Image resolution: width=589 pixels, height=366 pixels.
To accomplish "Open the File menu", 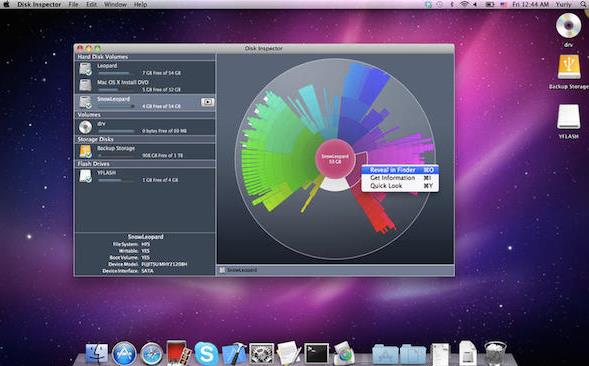I will [x=73, y=5].
